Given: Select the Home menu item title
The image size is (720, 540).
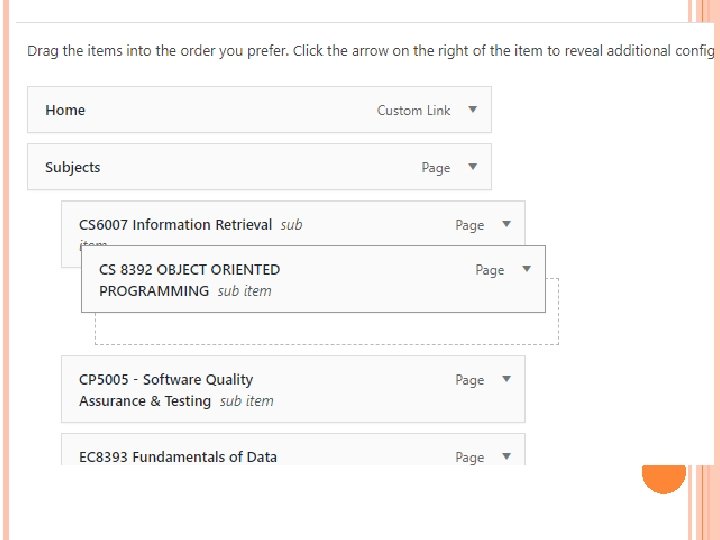Looking at the screenshot, I should click(x=65, y=110).
